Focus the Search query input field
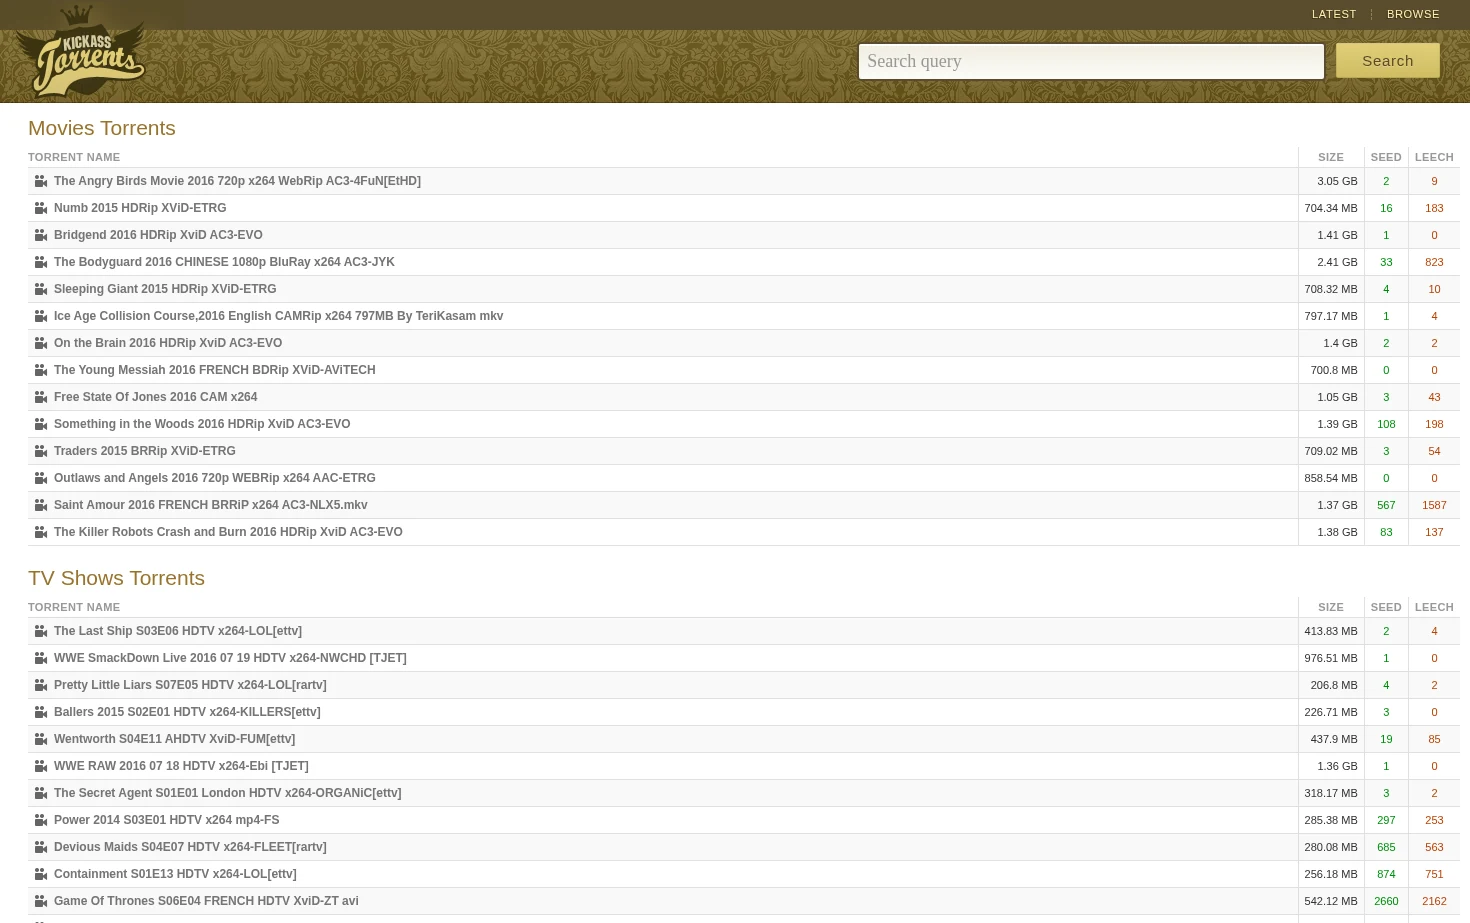Screen dimensions: 1470x923 (1091, 61)
